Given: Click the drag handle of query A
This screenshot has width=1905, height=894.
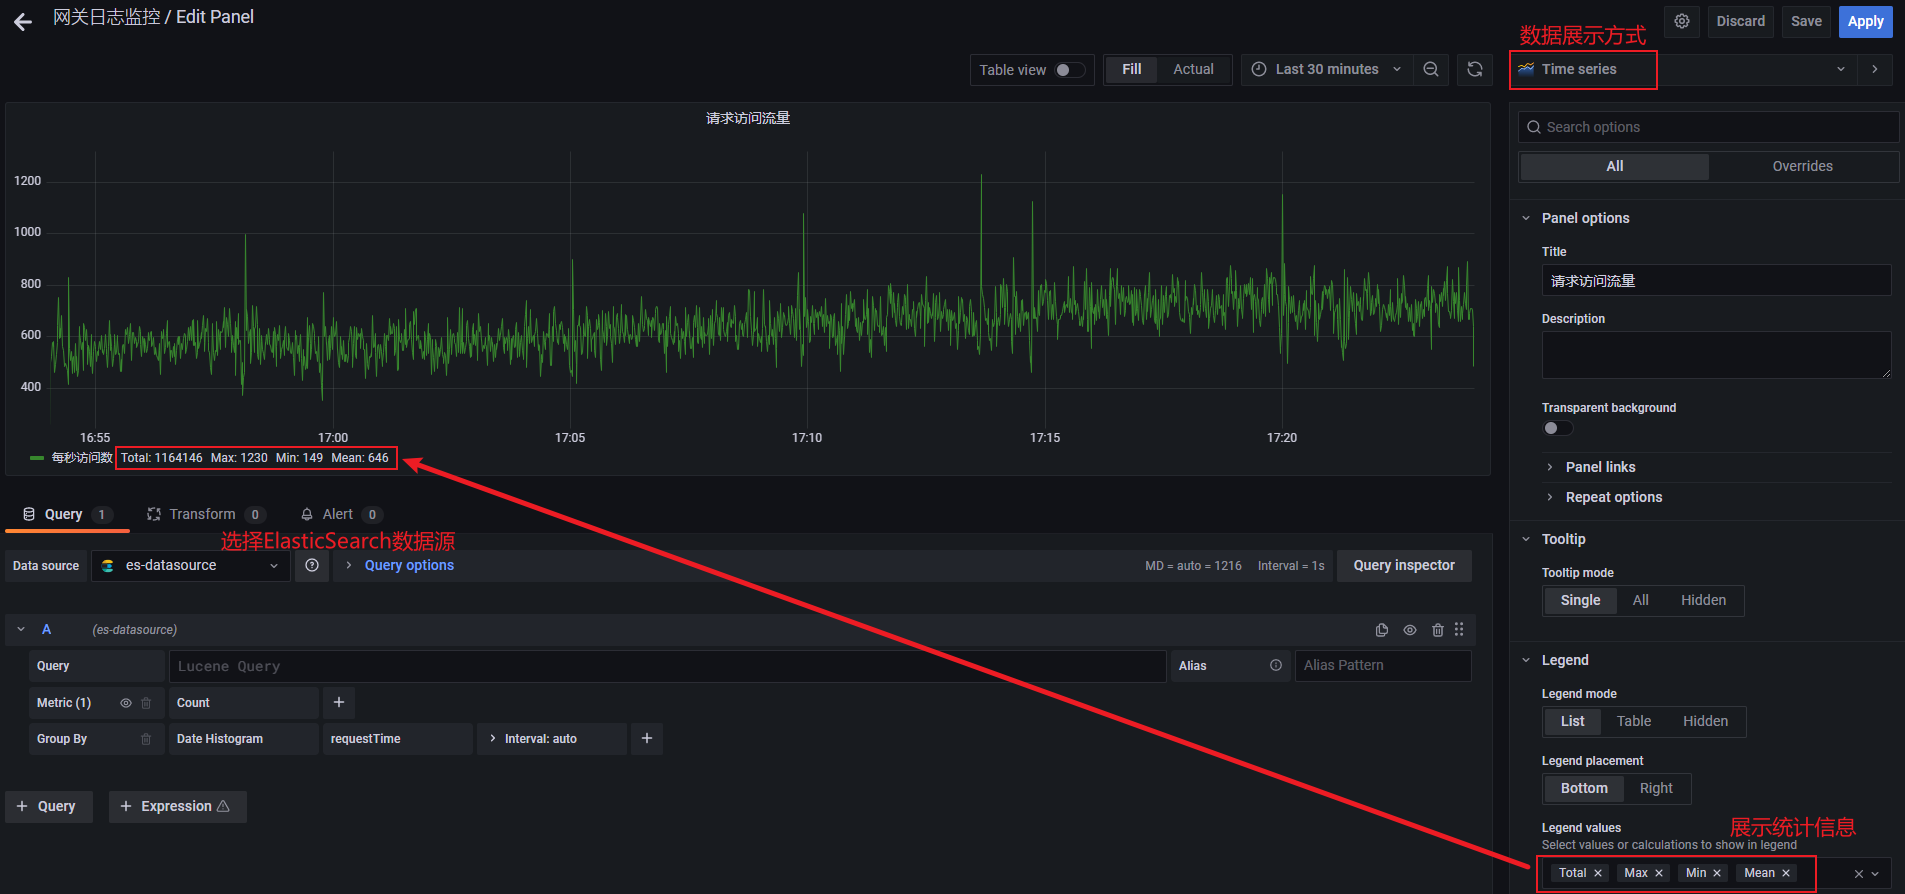Looking at the screenshot, I should (x=1459, y=630).
